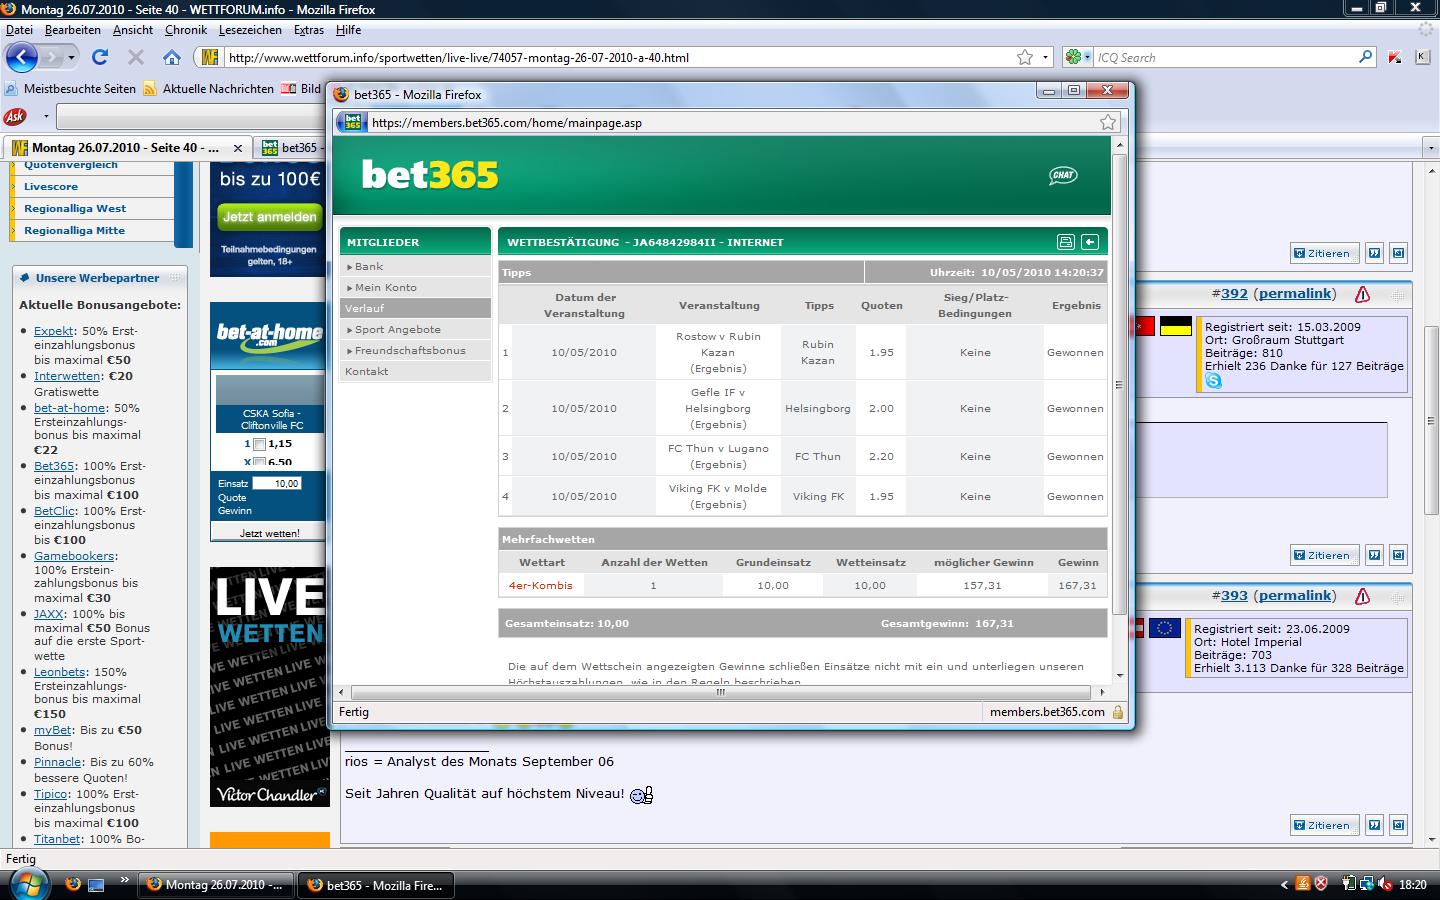Click the bet365 site icon in popup address bar
Viewport: 1440px width, 900px height.
pyautogui.click(x=352, y=122)
